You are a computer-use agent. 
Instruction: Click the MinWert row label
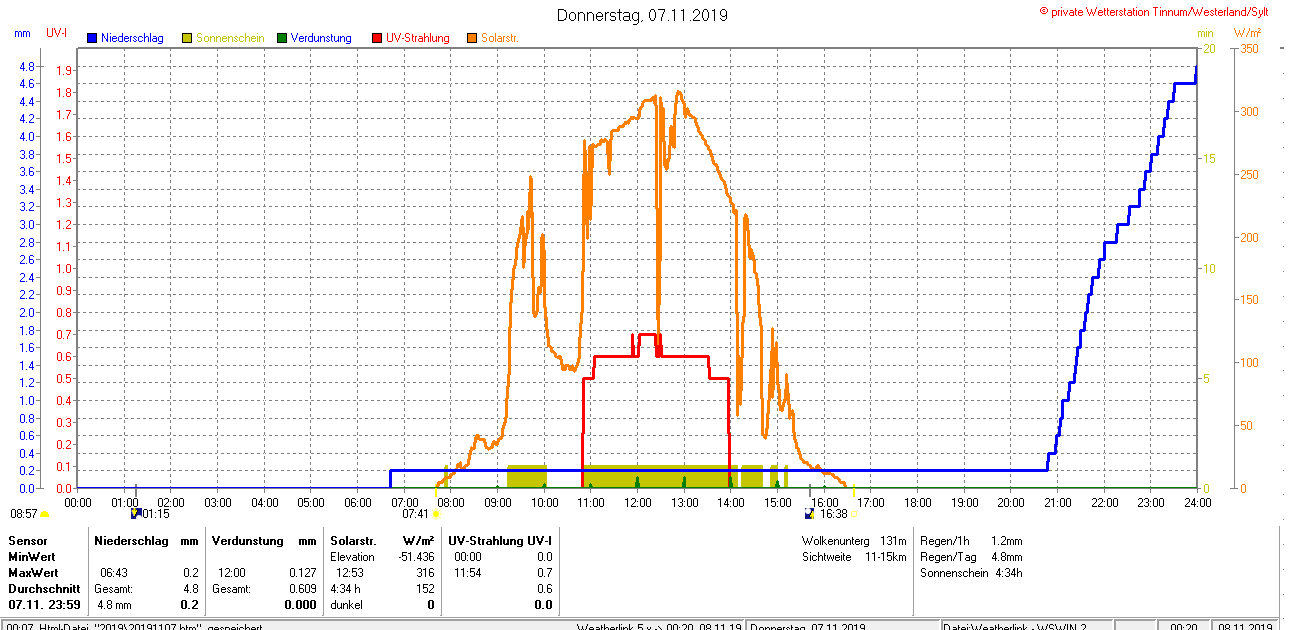pyautogui.click(x=32, y=556)
